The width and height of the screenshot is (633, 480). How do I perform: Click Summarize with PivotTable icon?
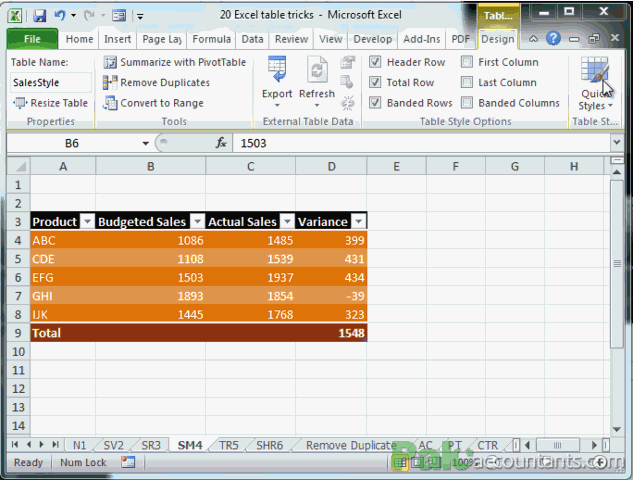pos(110,62)
